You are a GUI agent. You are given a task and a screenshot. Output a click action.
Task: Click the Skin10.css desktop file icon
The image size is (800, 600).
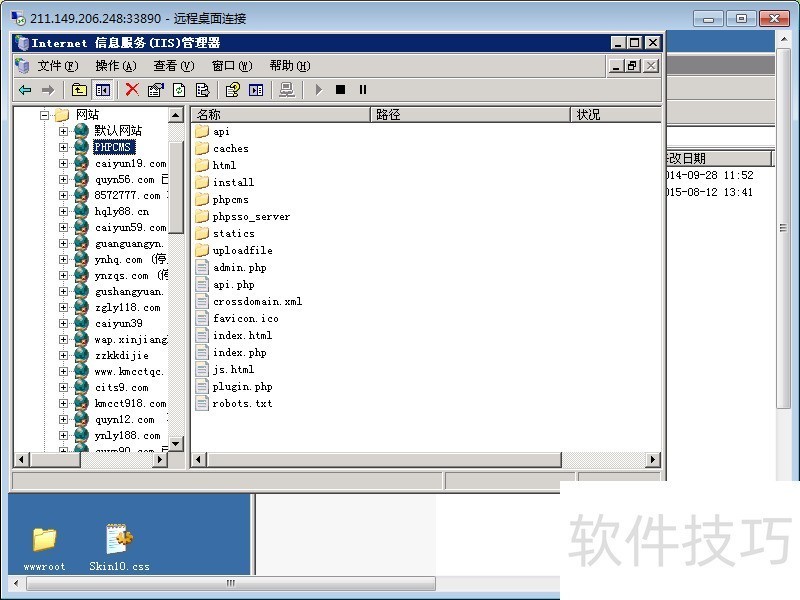coord(119,548)
